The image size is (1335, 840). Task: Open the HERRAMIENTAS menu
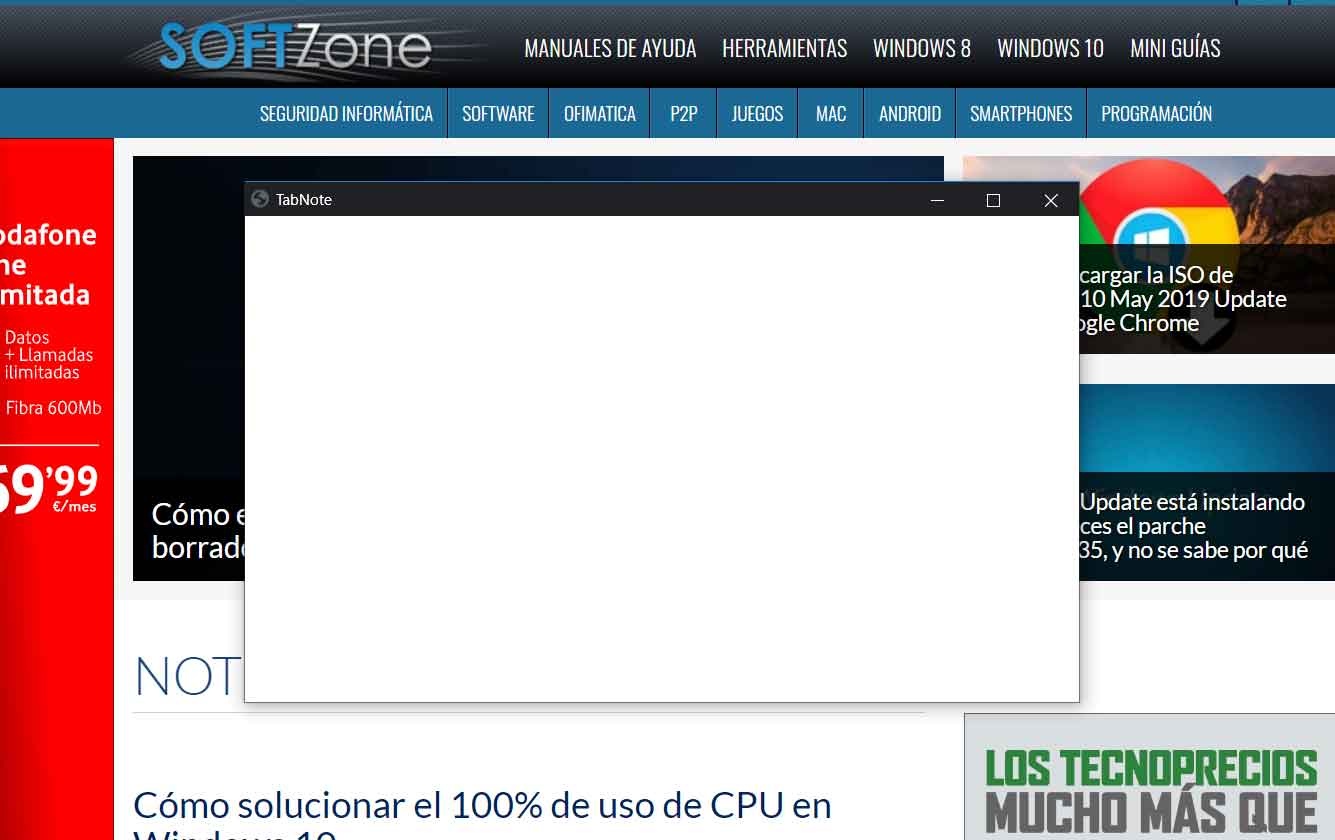coord(785,48)
